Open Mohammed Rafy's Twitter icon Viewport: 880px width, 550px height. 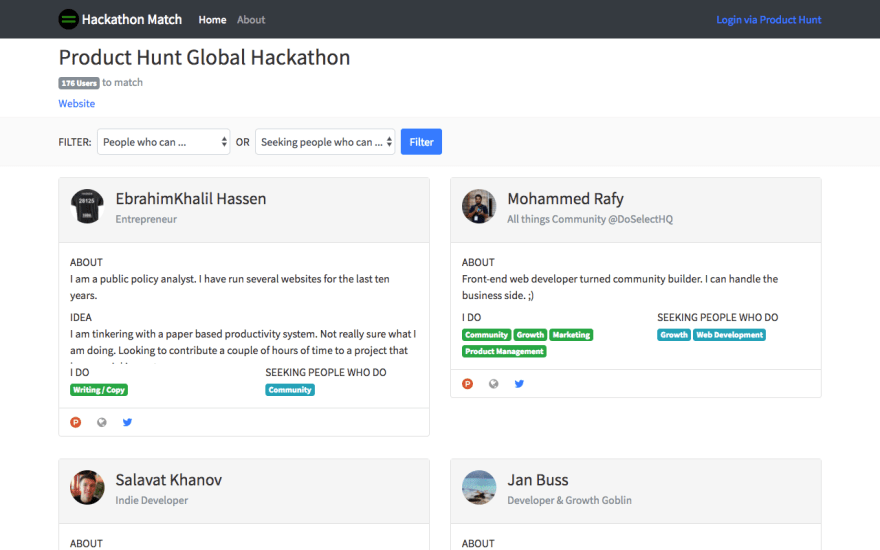click(519, 384)
